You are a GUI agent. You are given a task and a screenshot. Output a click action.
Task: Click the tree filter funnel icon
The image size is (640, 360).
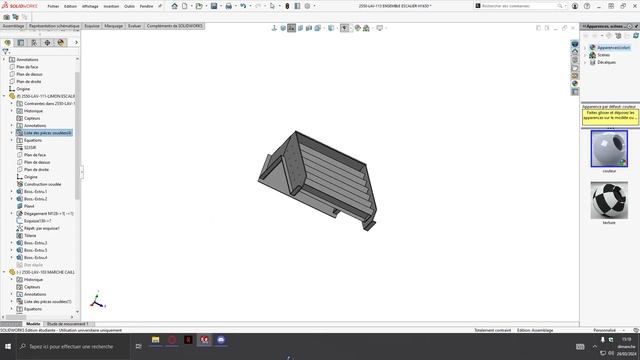point(5,52)
